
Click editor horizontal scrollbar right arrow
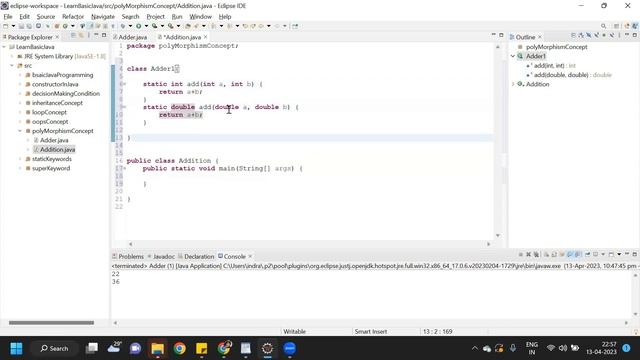coord(489,244)
